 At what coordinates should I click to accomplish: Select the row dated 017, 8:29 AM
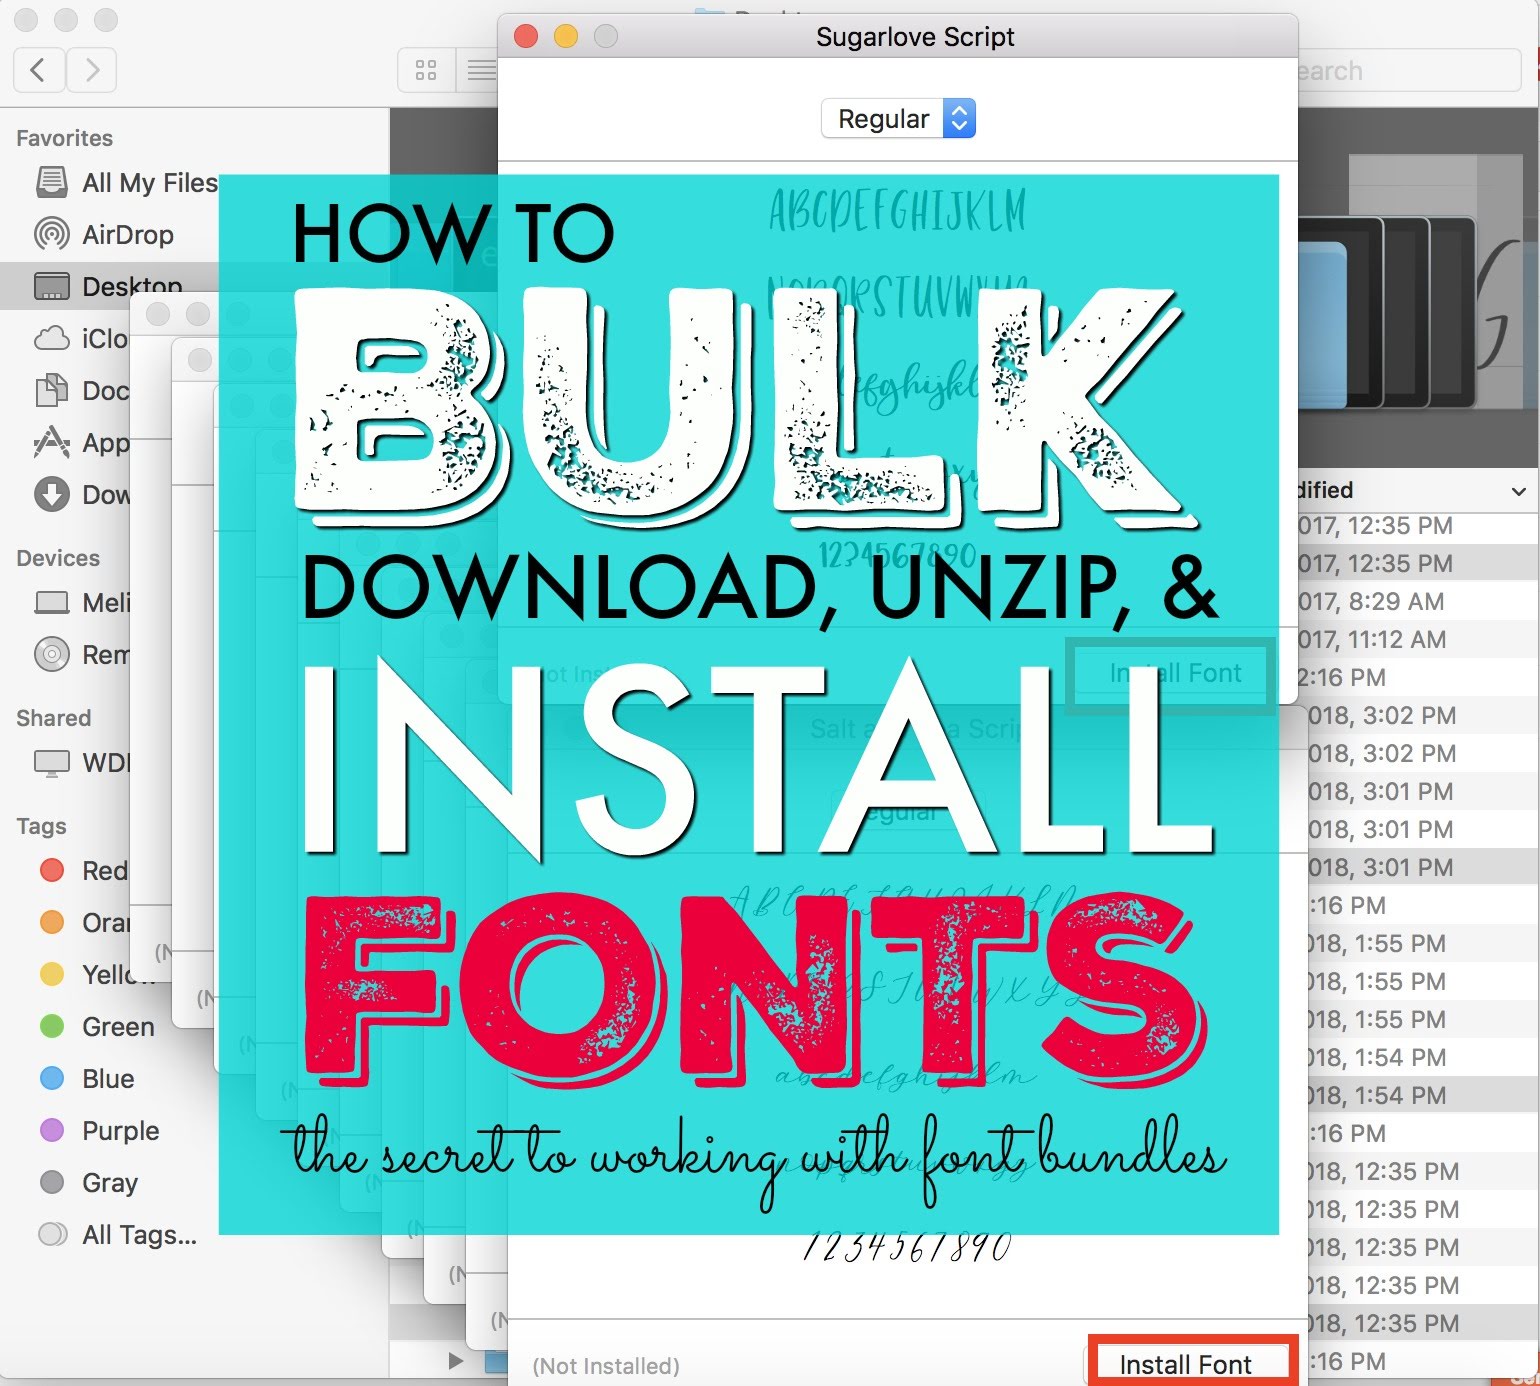[x=1418, y=601]
